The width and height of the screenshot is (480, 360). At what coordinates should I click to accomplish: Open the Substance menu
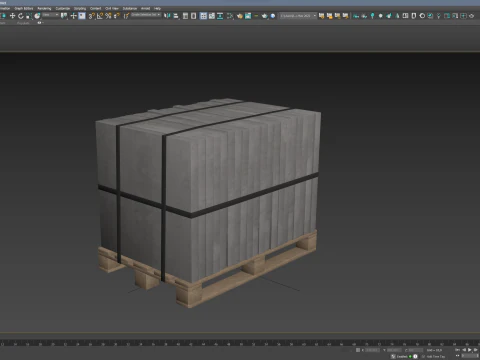(130, 8)
